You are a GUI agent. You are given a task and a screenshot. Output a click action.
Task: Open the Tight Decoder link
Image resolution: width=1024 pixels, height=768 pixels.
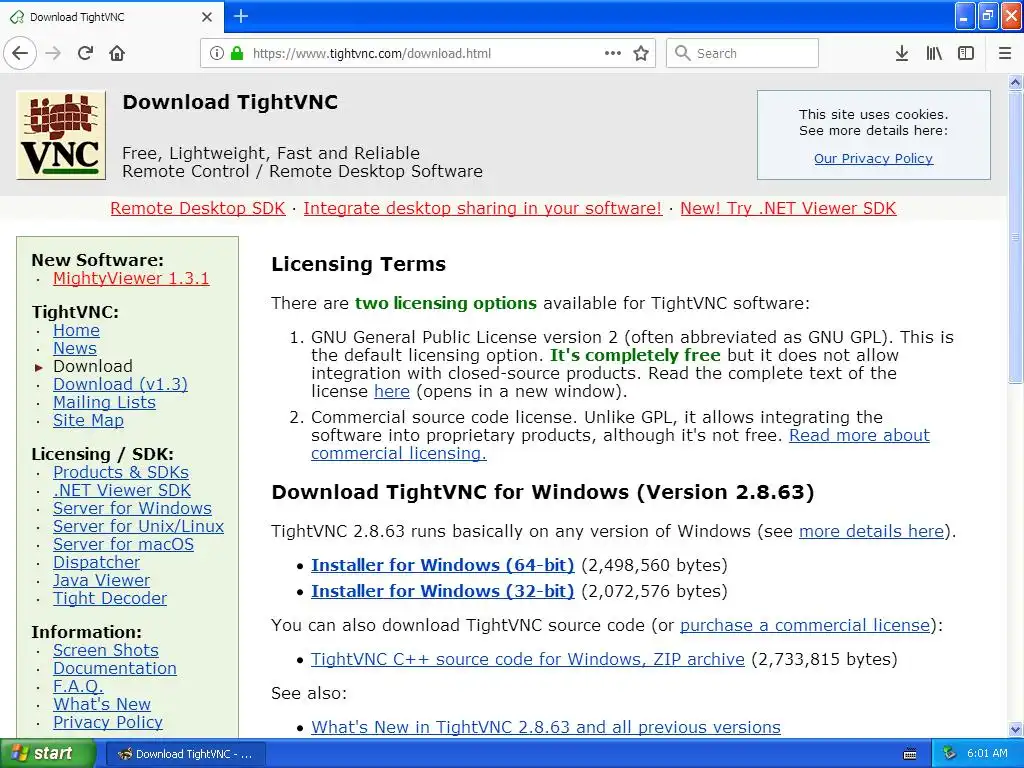tap(110, 598)
